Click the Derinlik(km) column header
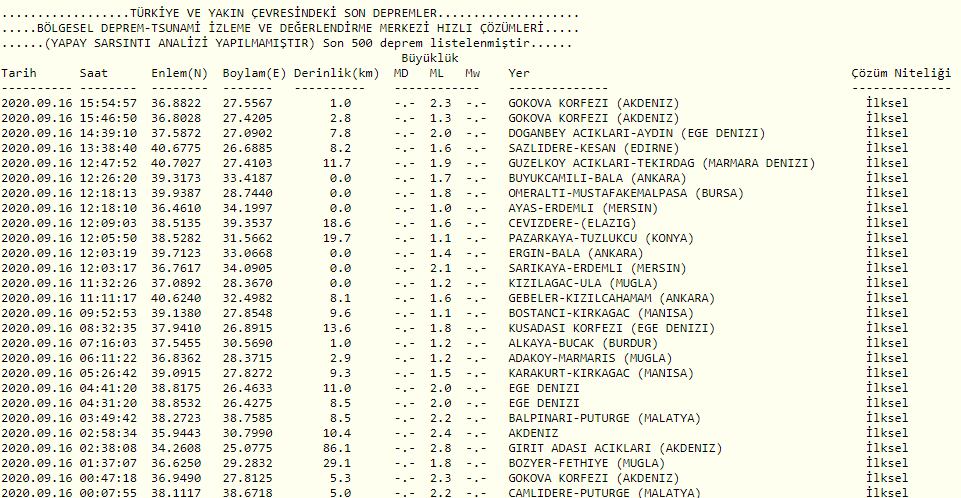This screenshot has height=498, width=961. click(x=337, y=73)
